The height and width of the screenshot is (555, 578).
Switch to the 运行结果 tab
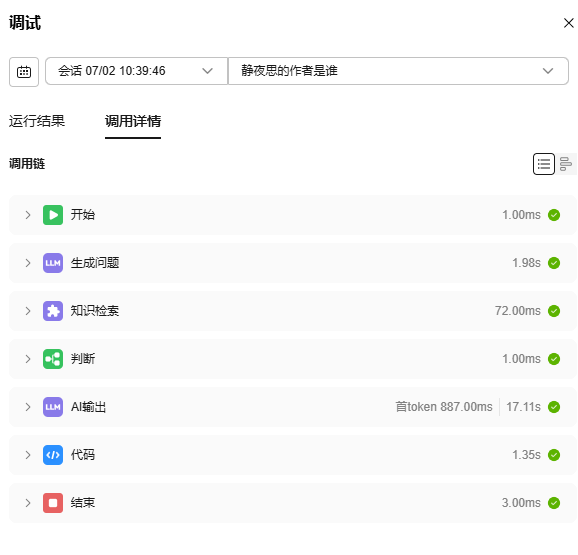click(37, 121)
